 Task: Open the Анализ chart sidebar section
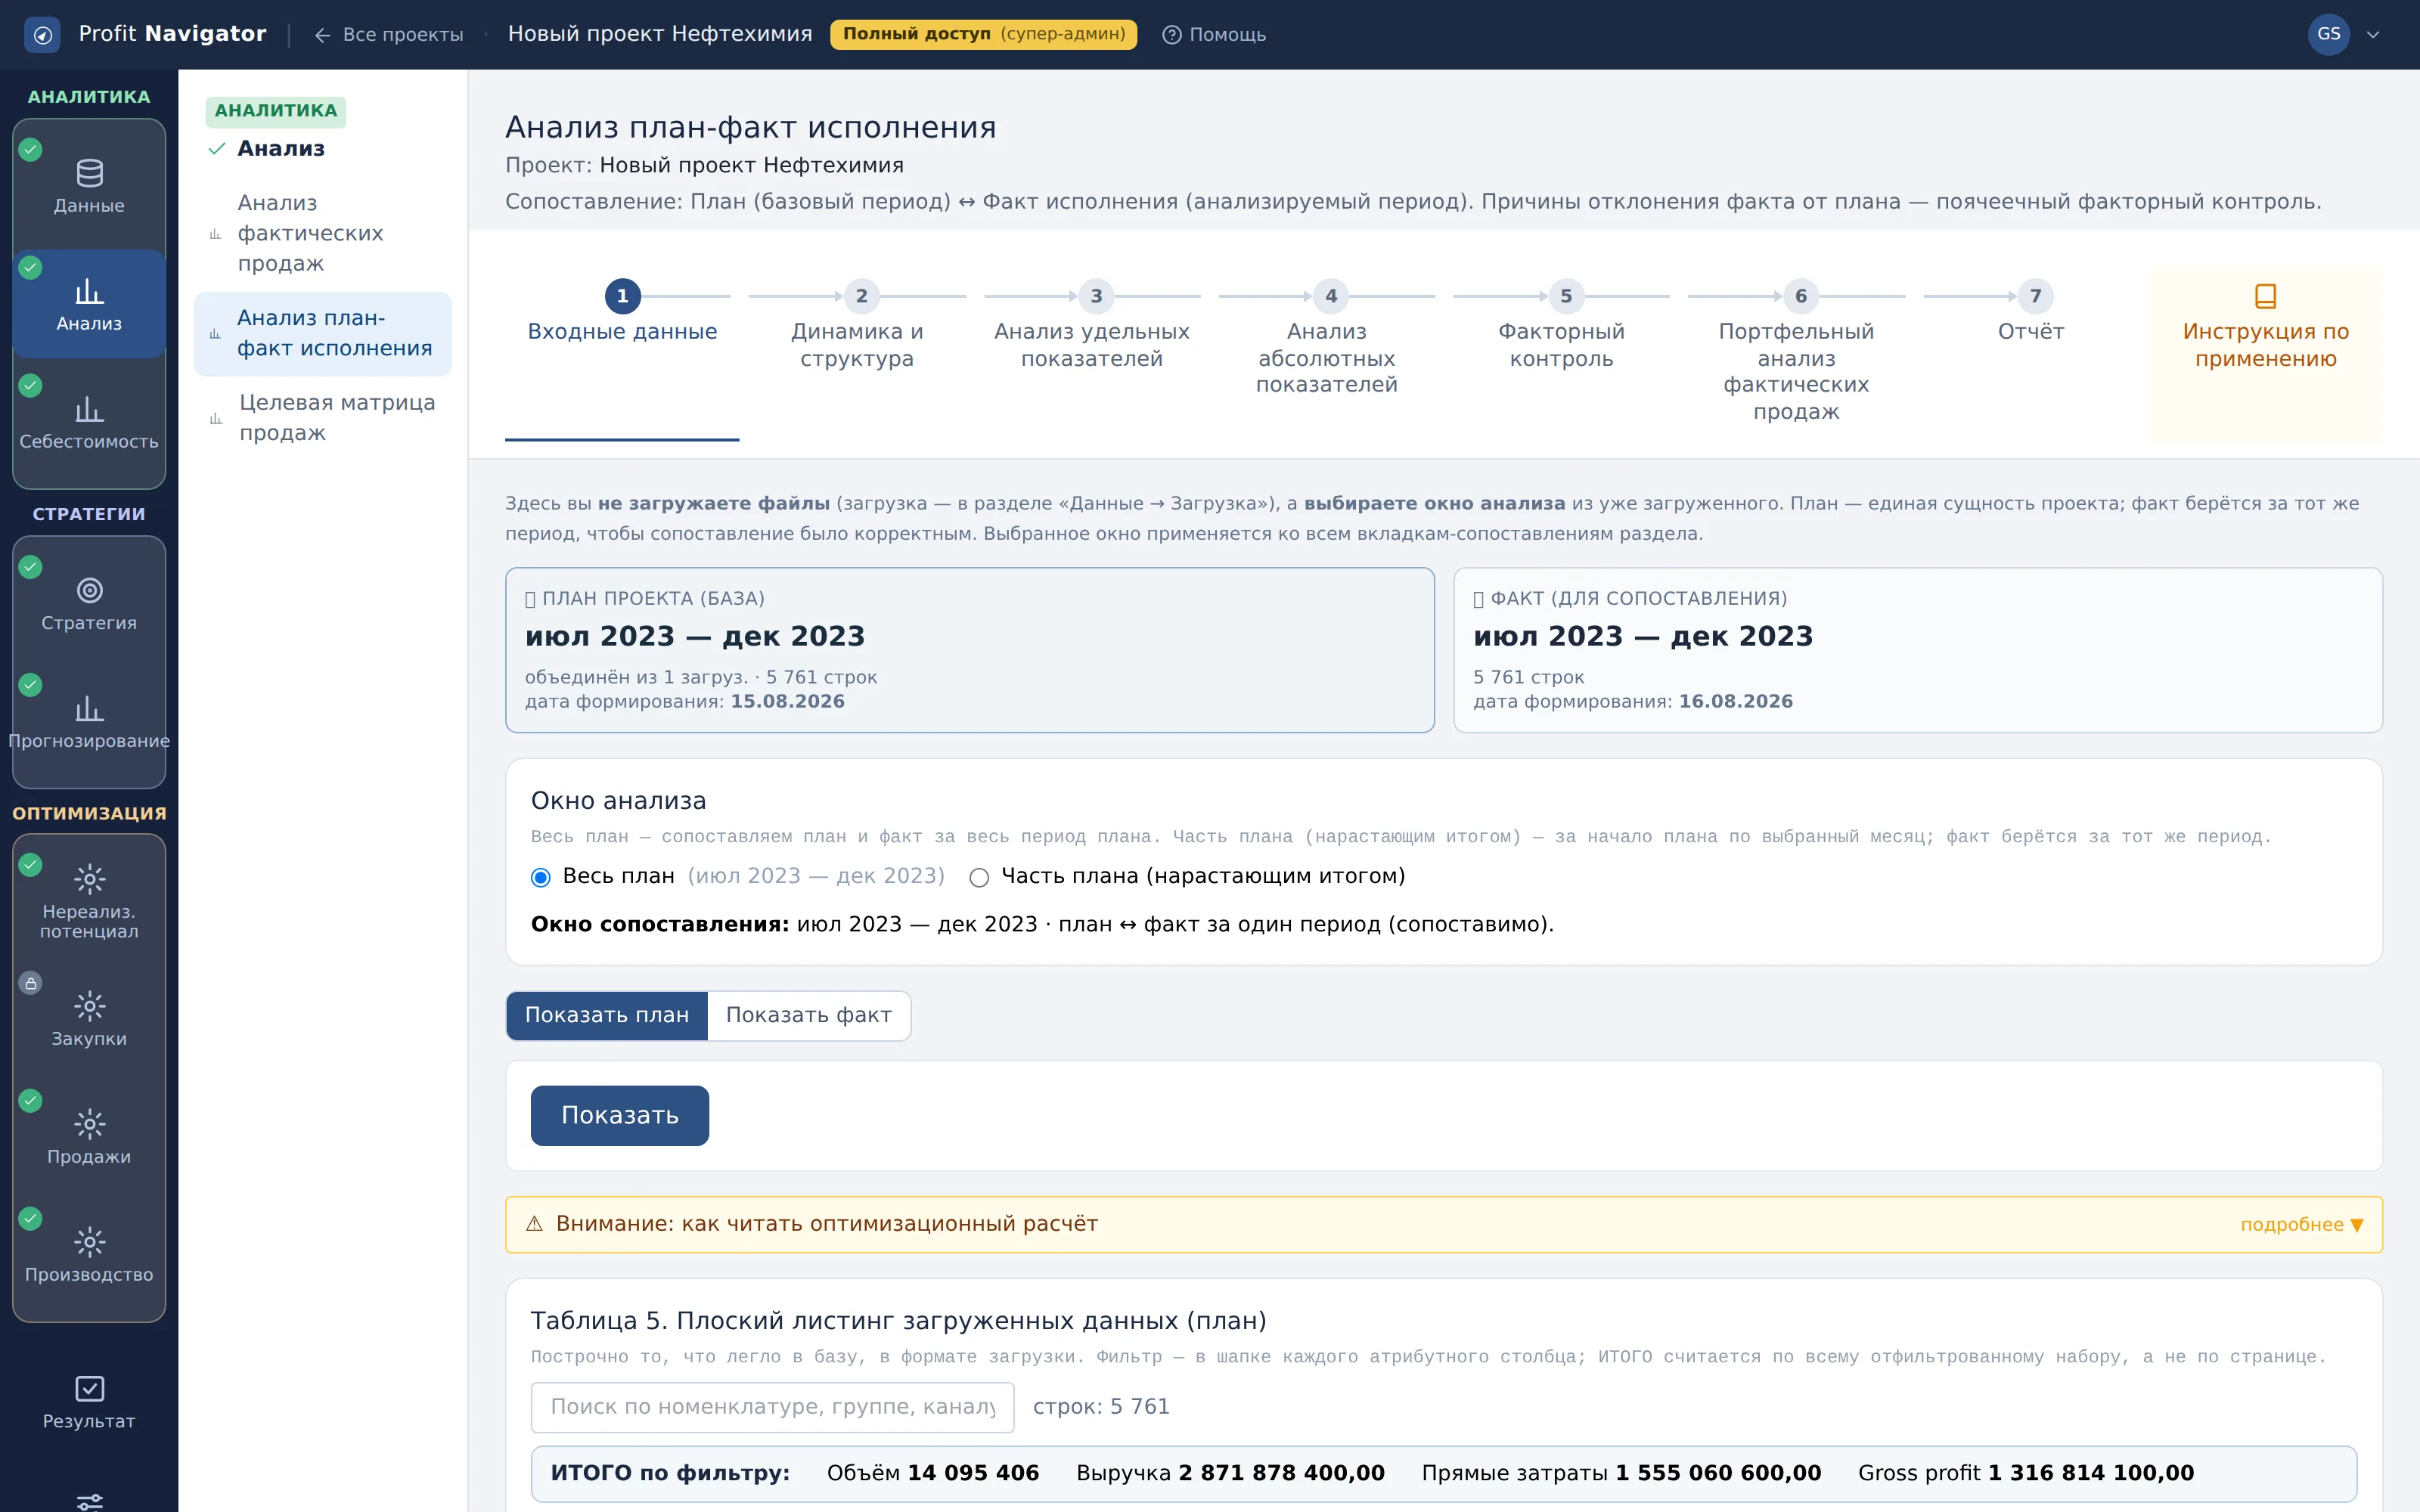tap(89, 304)
